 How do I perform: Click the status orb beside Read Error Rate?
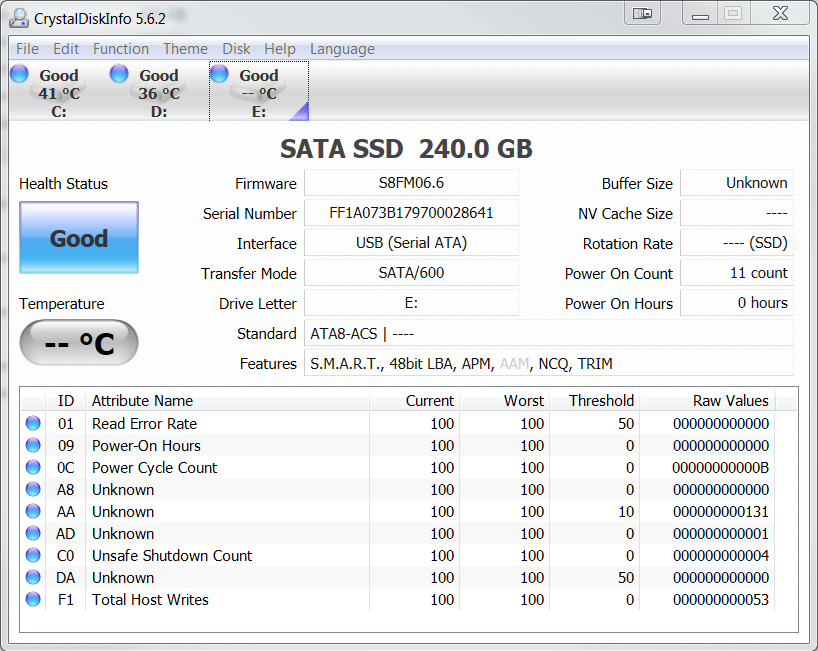click(33, 424)
